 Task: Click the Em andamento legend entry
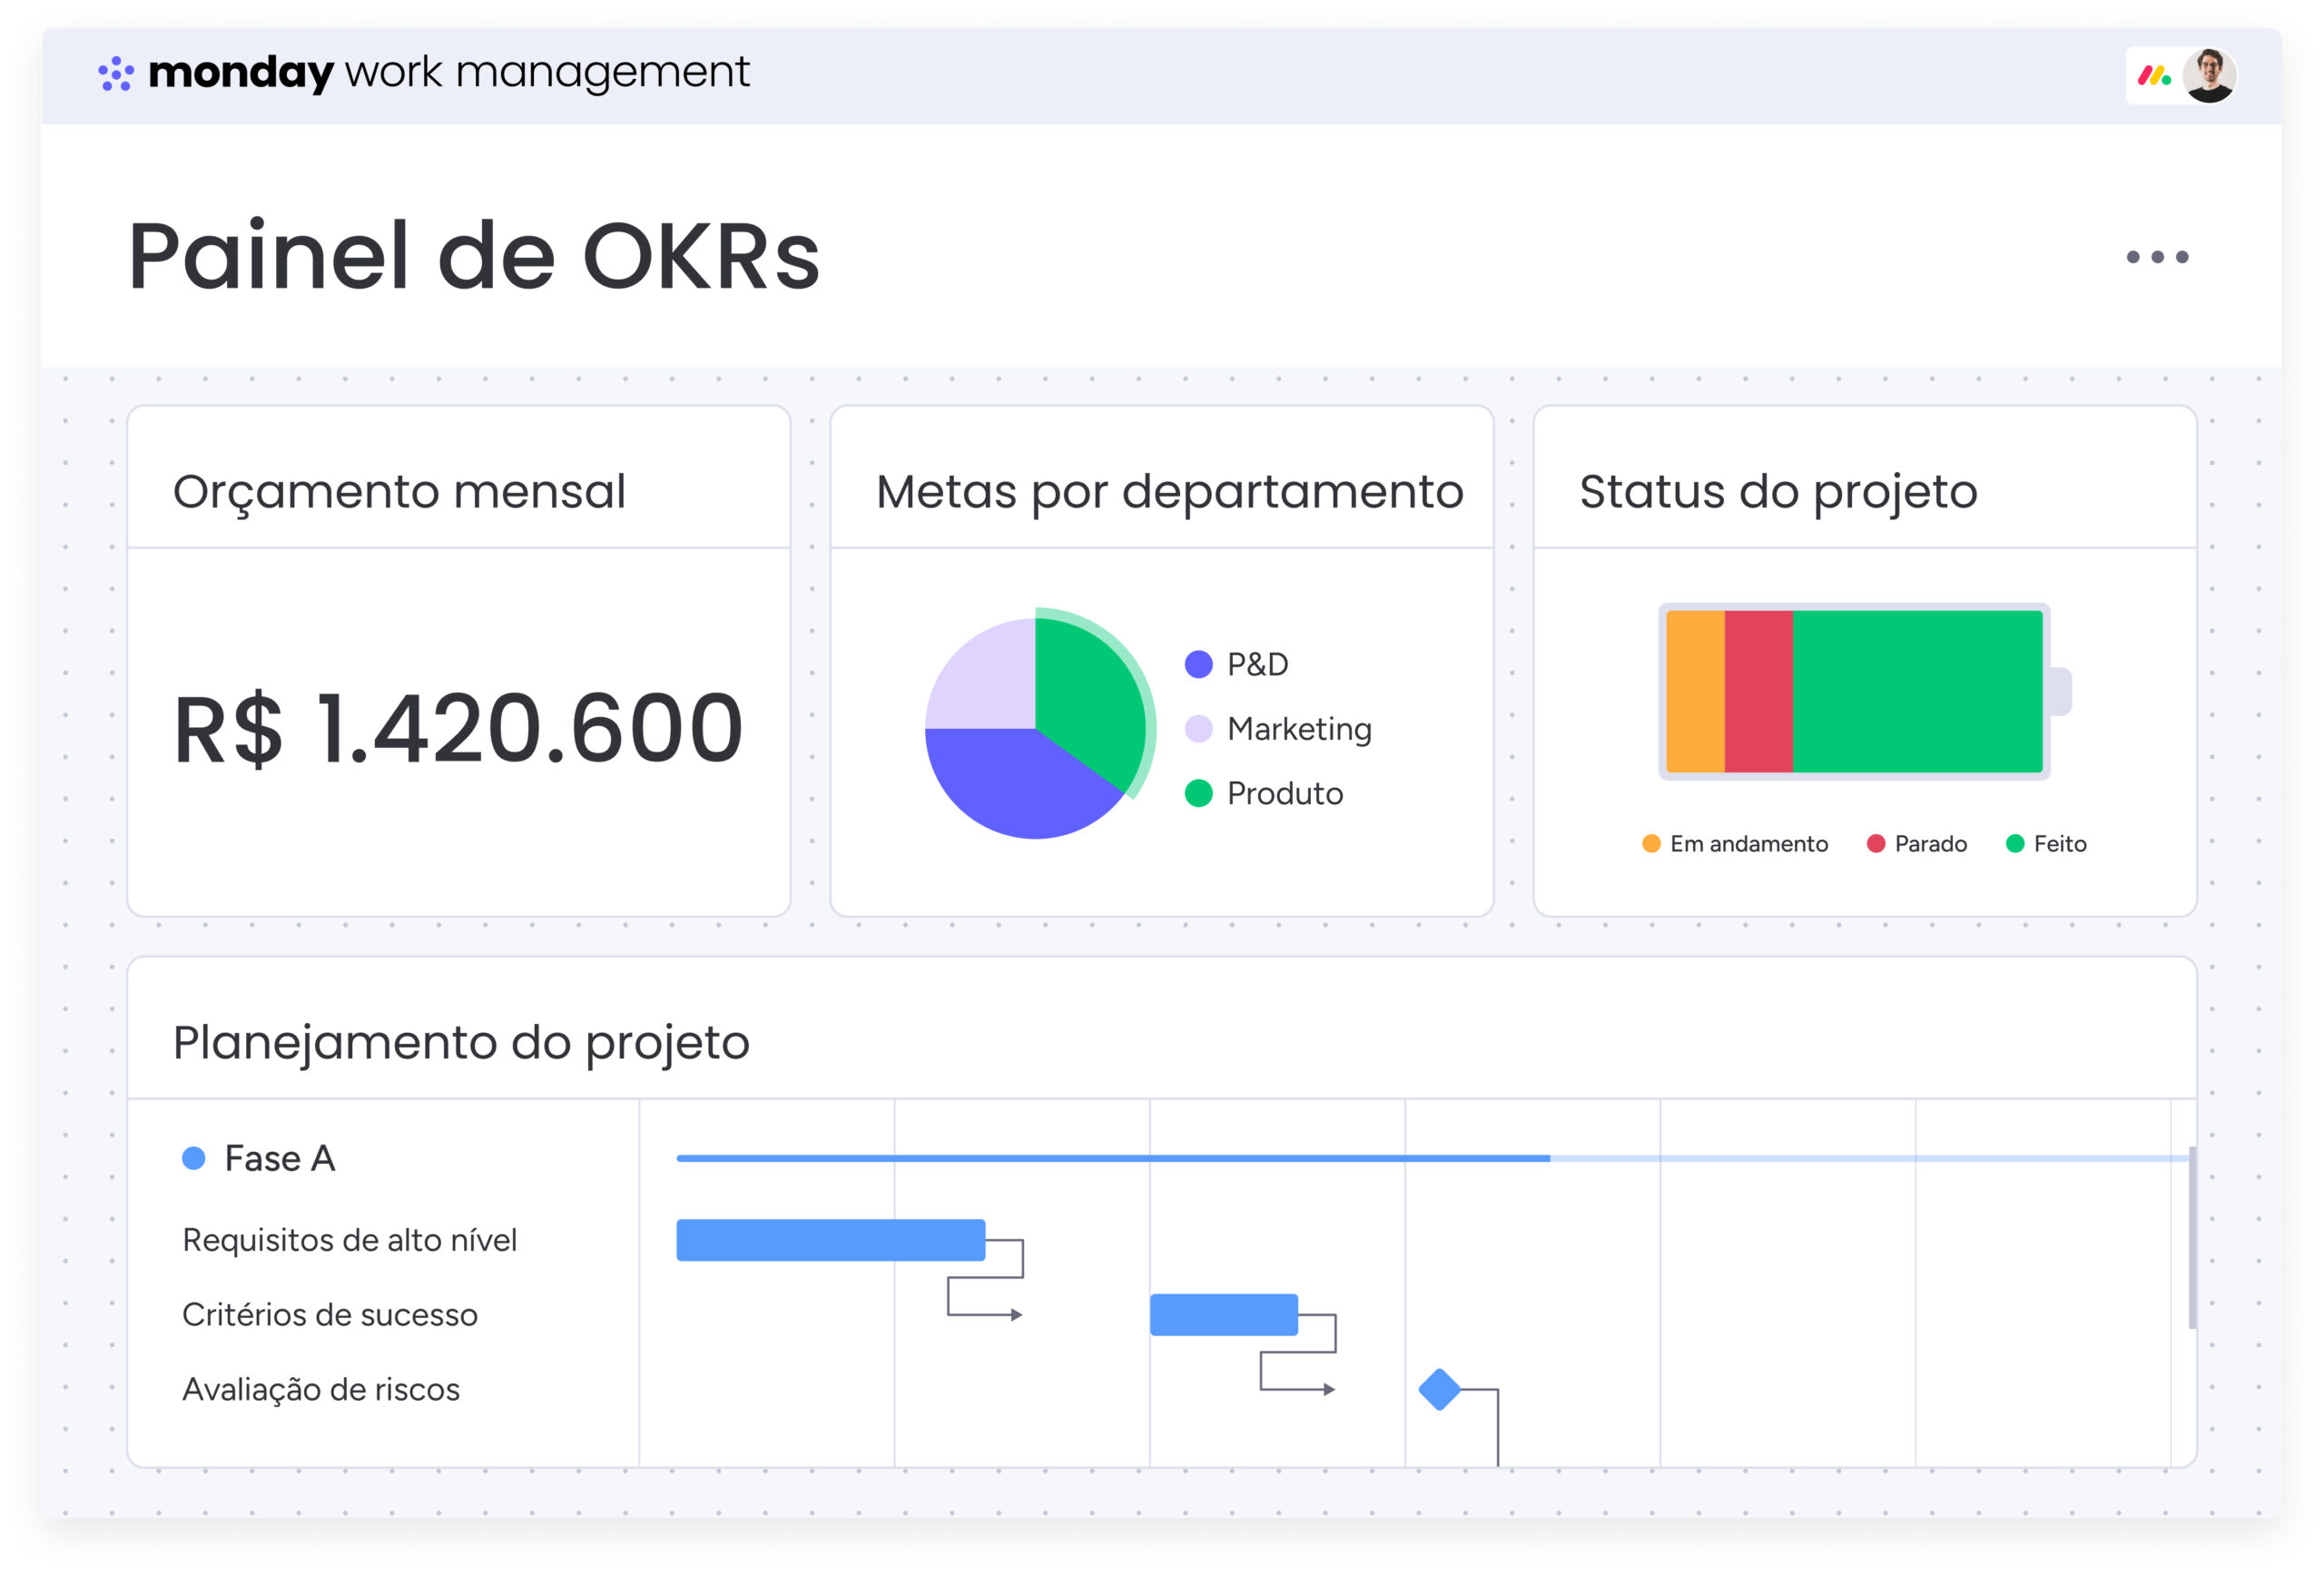[1735, 844]
